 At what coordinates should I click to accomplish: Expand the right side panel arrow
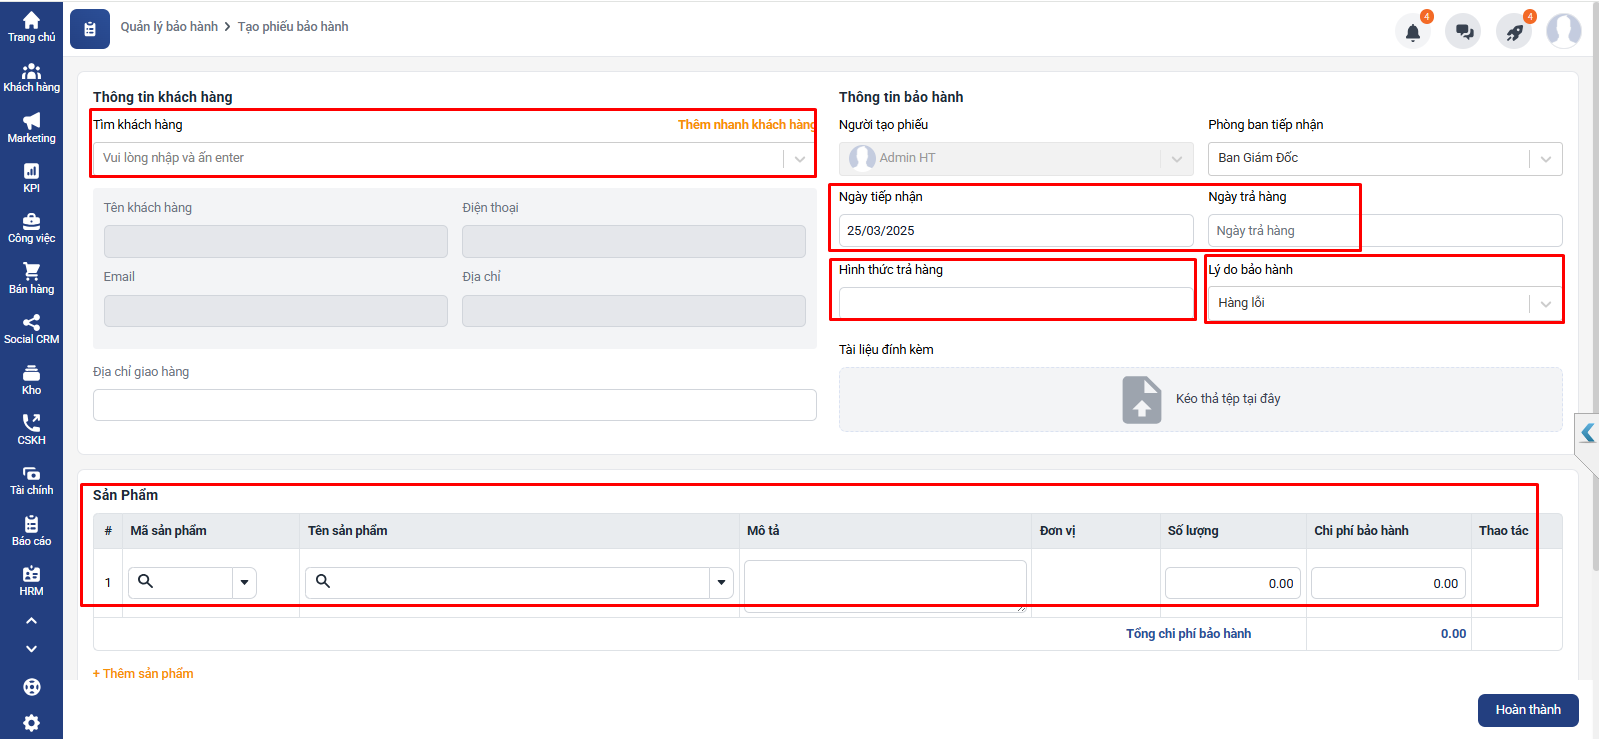point(1587,433)
